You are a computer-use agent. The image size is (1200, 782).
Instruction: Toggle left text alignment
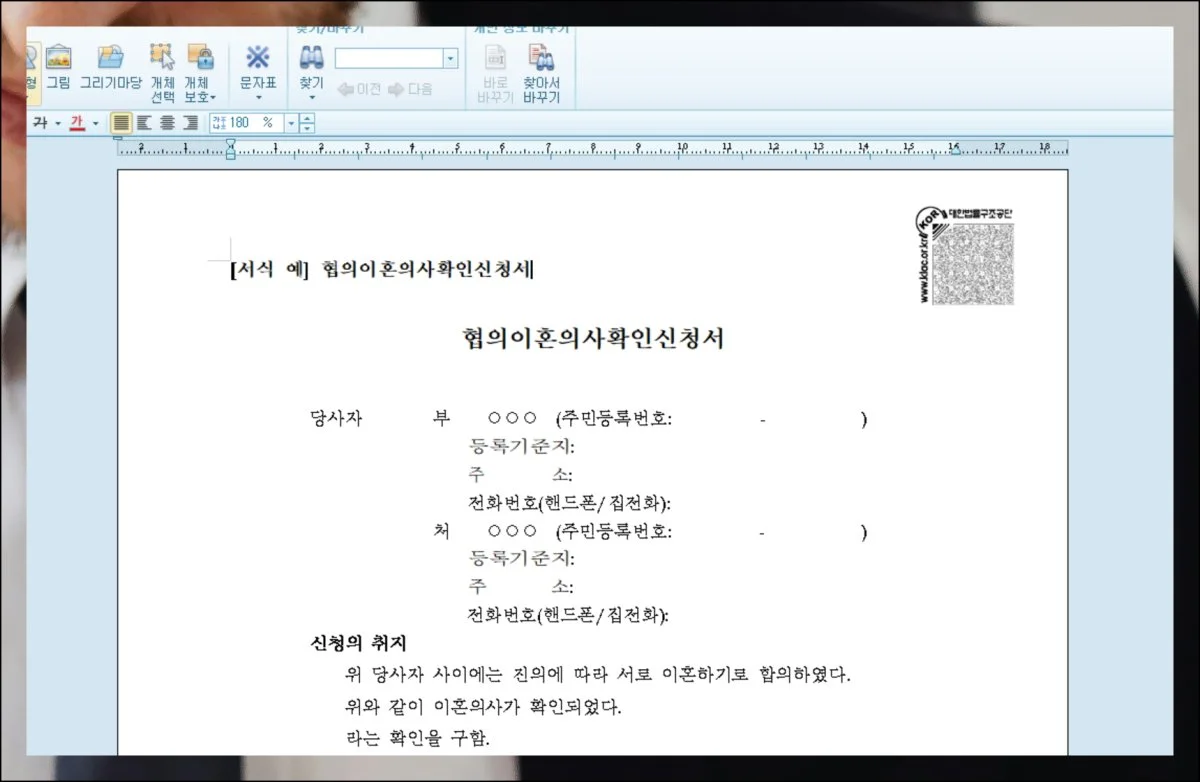click(143, 122)
